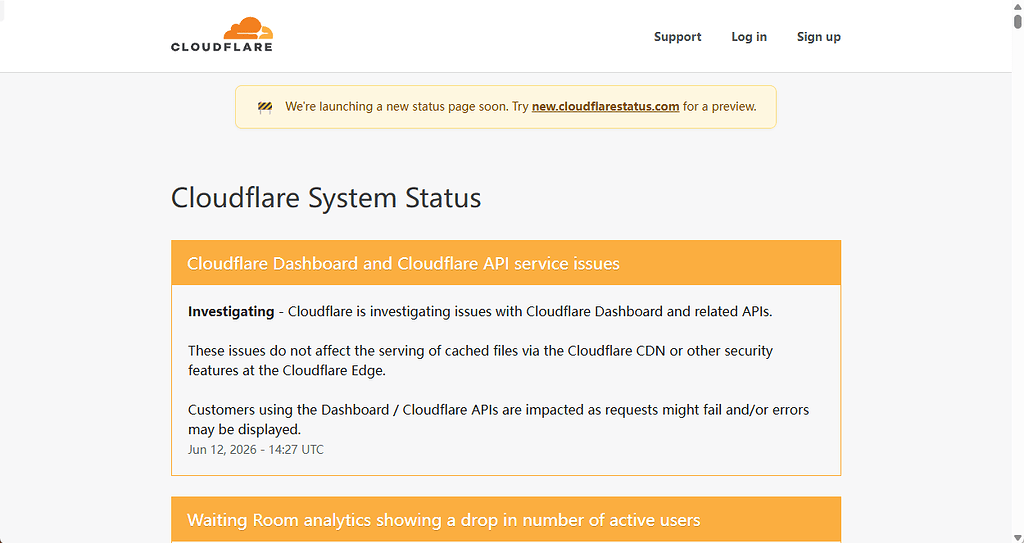
Task: Click the Investigating status label
Action: [x=231, y=312]
